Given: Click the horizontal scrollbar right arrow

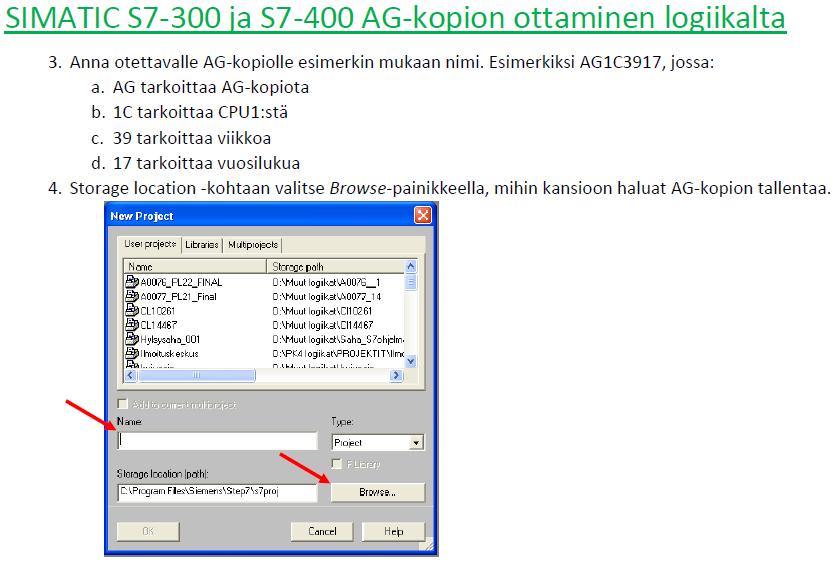Looking at the screenshot, I should click(x=396, y=375).
